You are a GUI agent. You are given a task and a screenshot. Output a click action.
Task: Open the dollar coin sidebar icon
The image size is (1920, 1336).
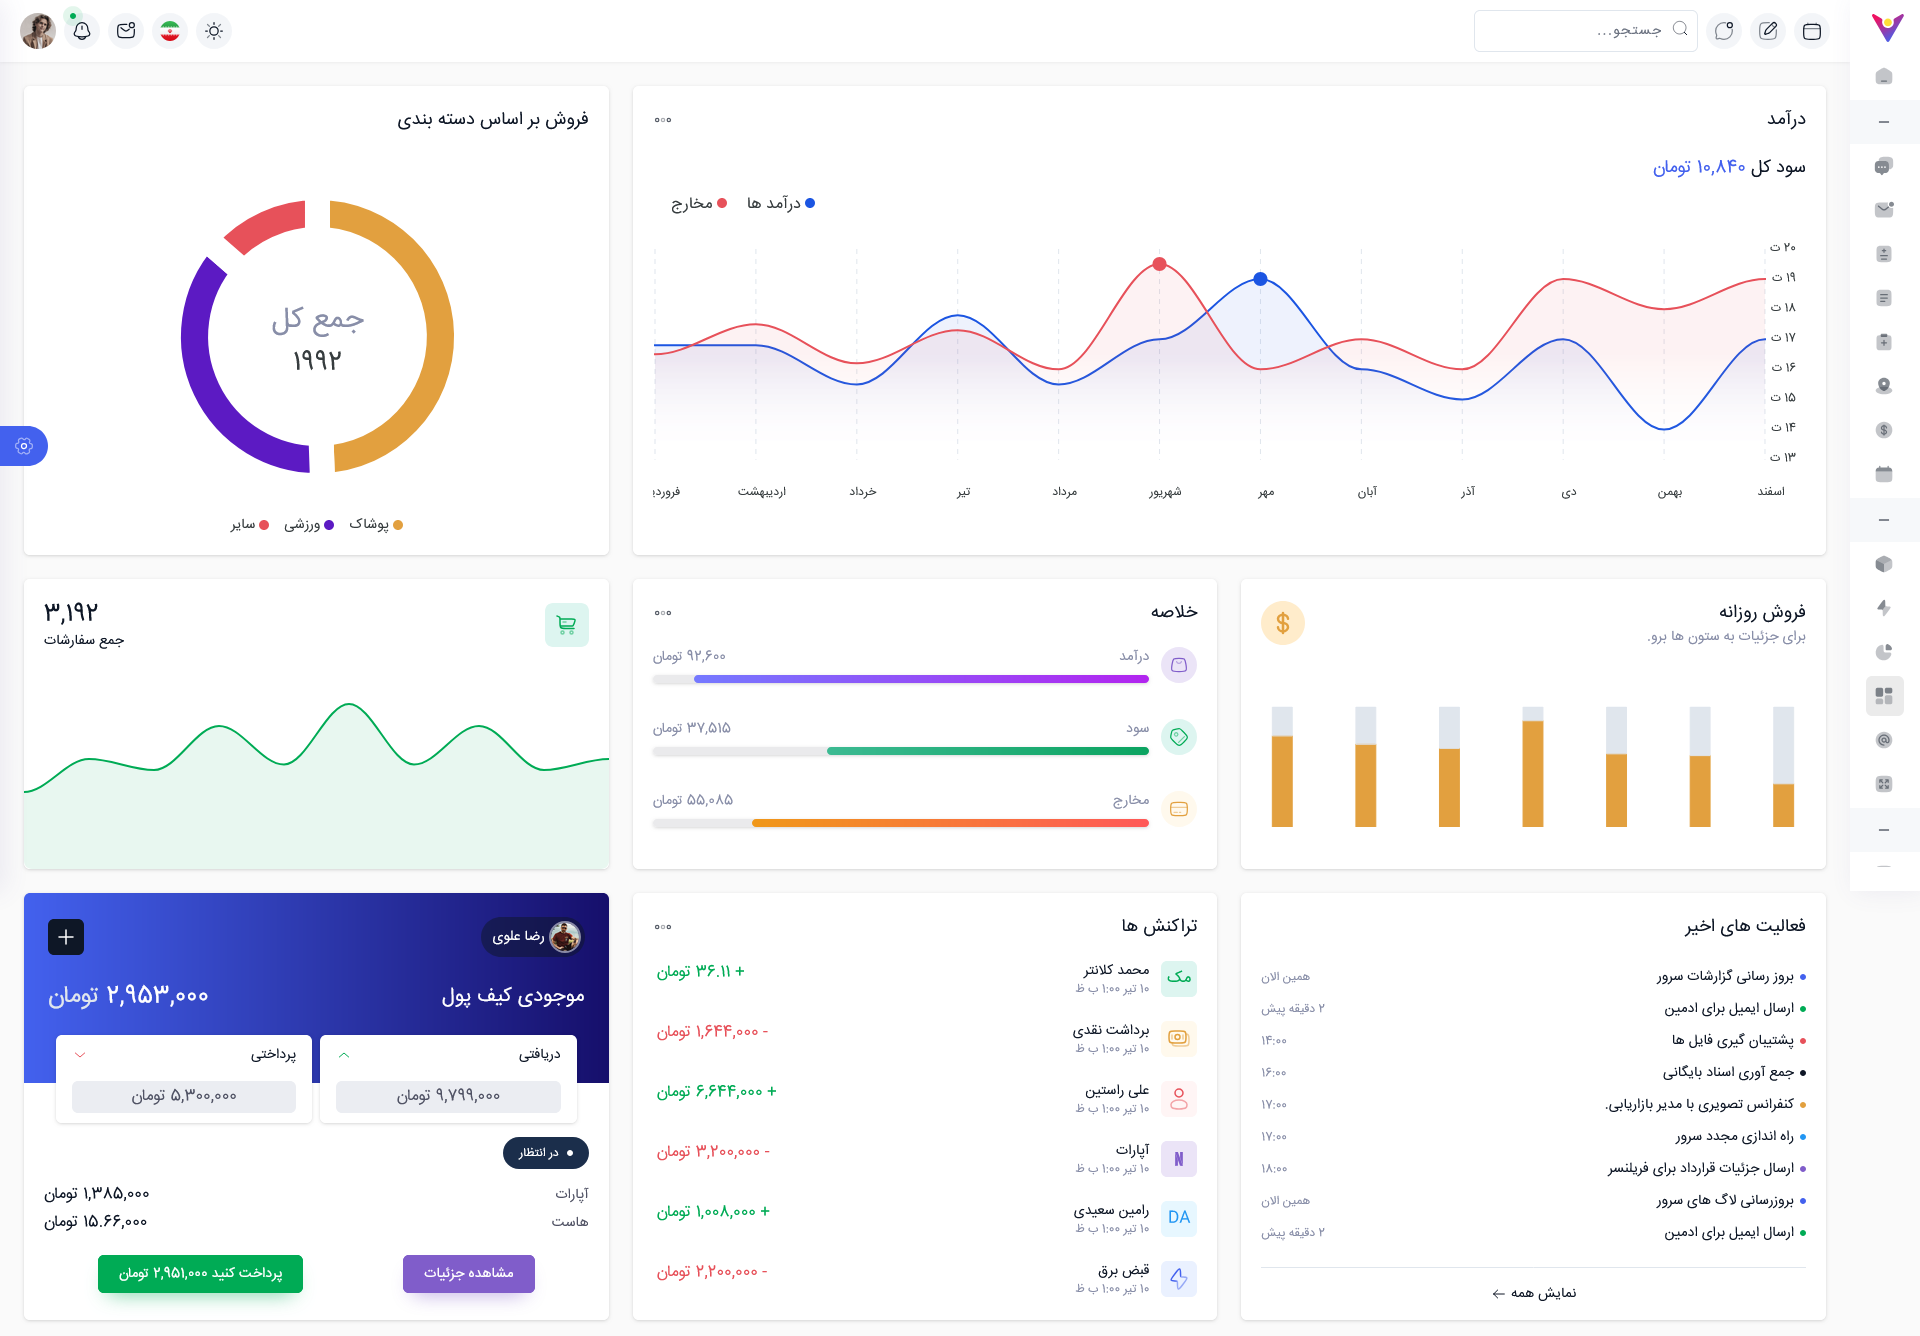1884,430
